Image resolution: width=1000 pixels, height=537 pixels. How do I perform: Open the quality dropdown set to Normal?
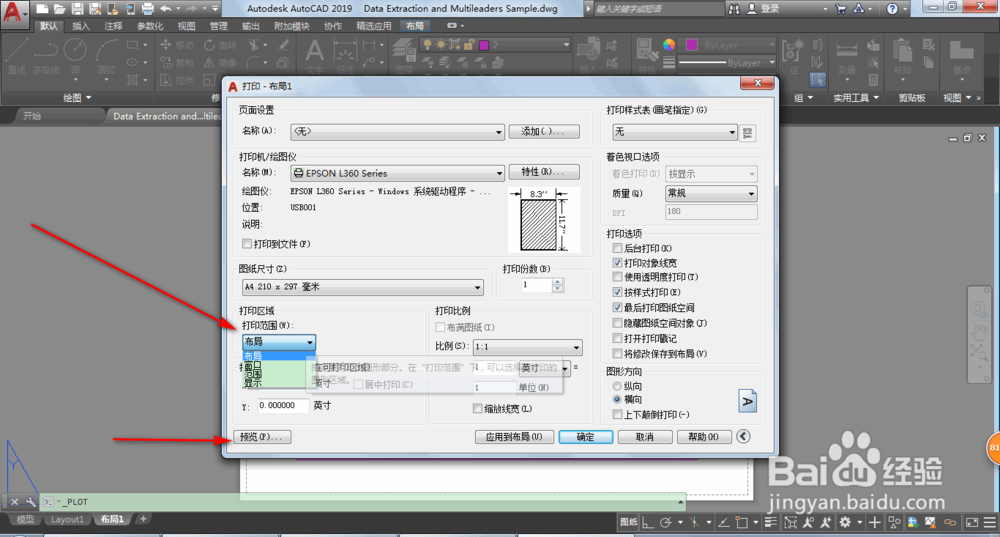[x=711, y=193]
